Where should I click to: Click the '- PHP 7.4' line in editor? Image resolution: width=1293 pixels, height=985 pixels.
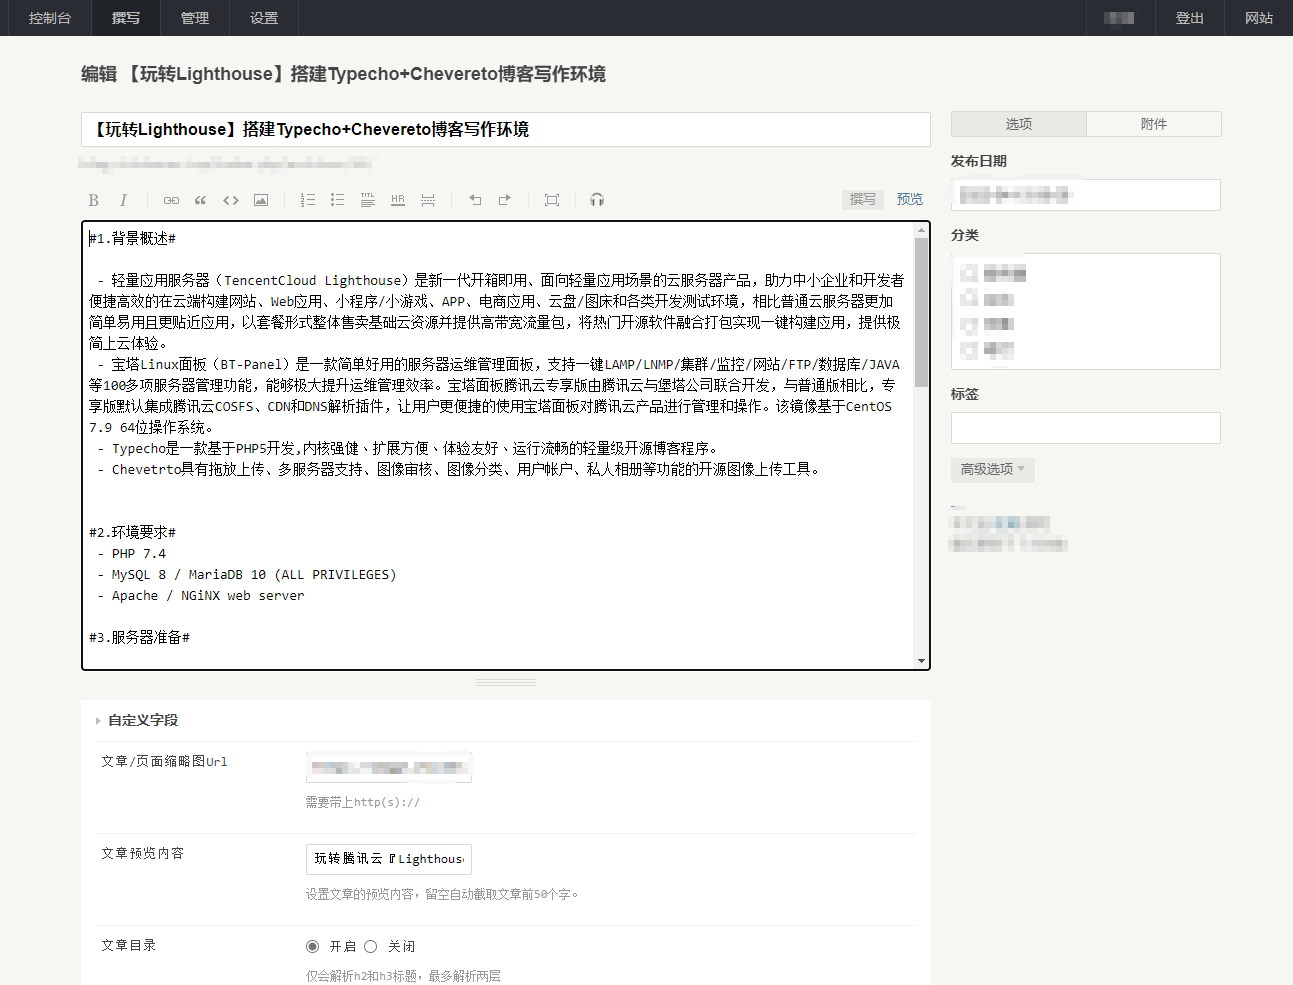tap(132, 553)
